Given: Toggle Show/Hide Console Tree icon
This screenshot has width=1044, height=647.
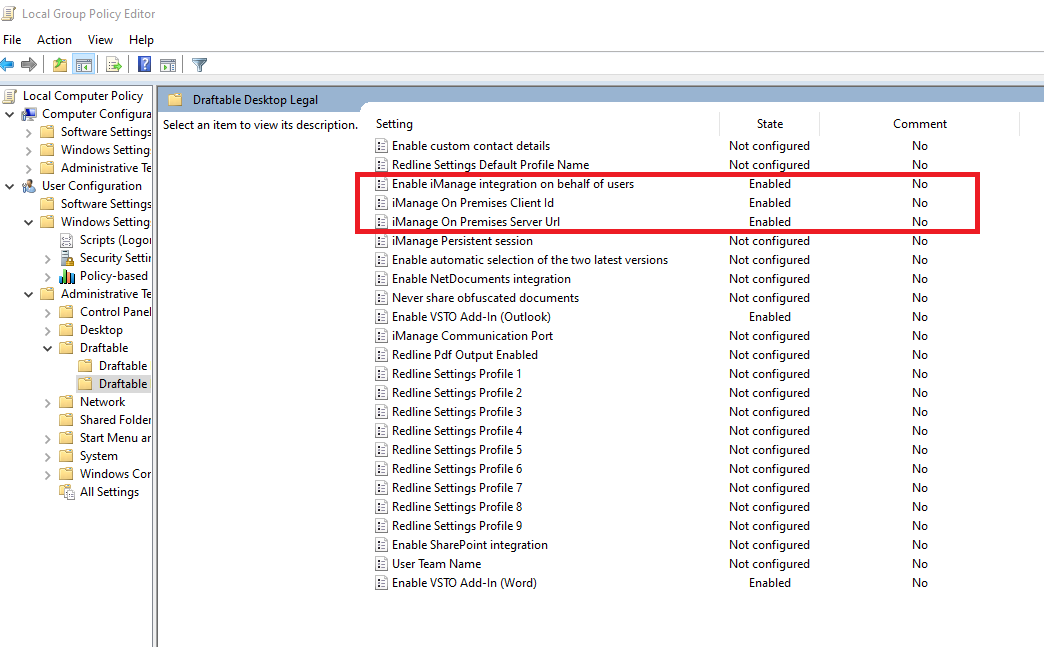Looking at the screenshot, I should tap(84, 65).
